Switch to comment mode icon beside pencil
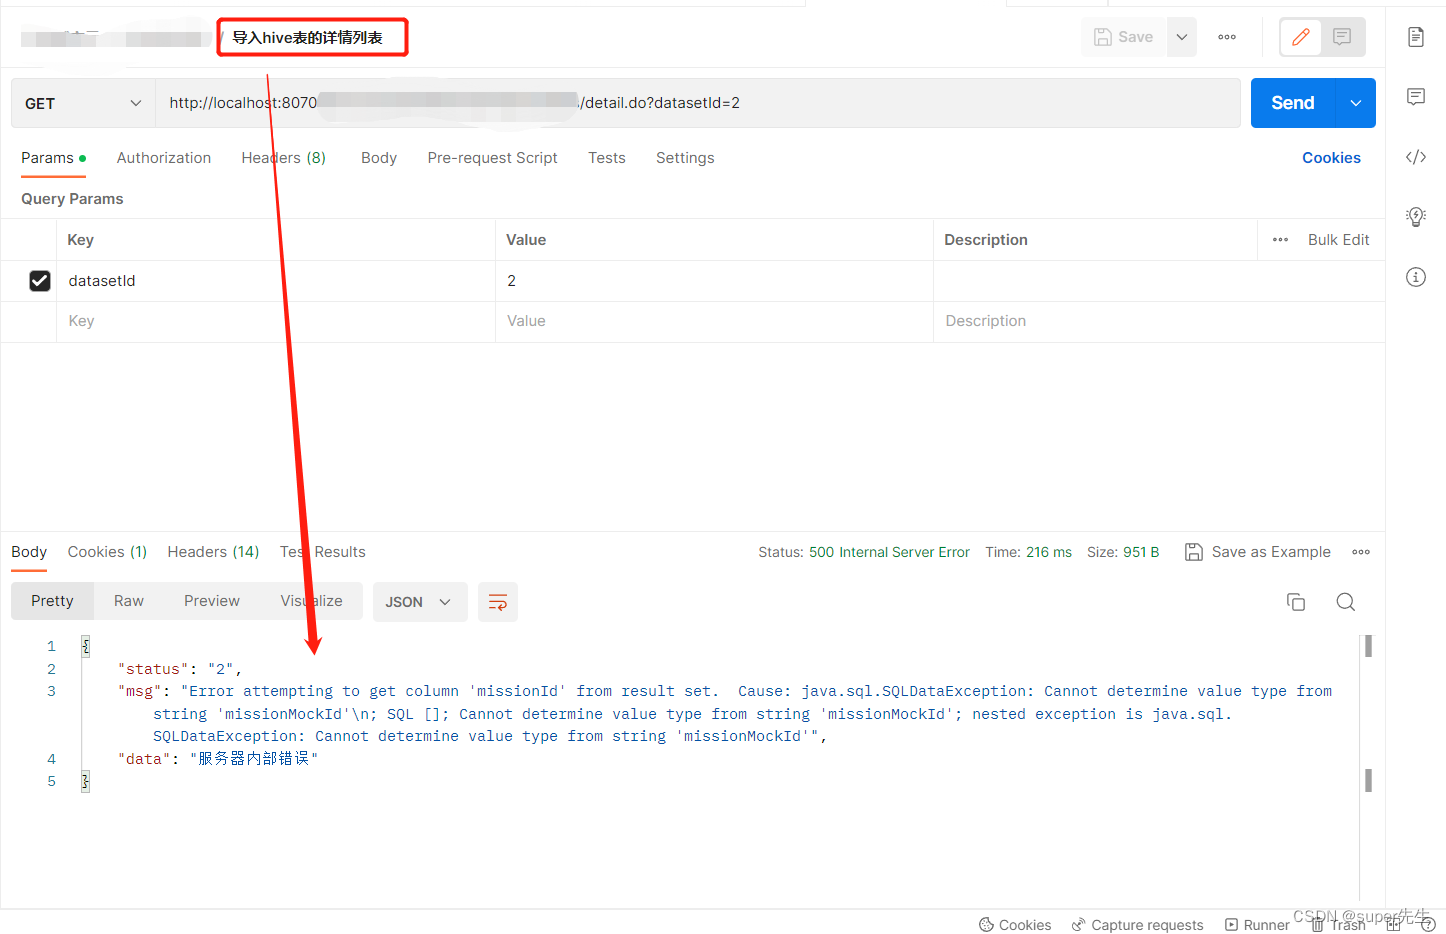Screen dimensions: 1446x934 (x=1342, y=37)
